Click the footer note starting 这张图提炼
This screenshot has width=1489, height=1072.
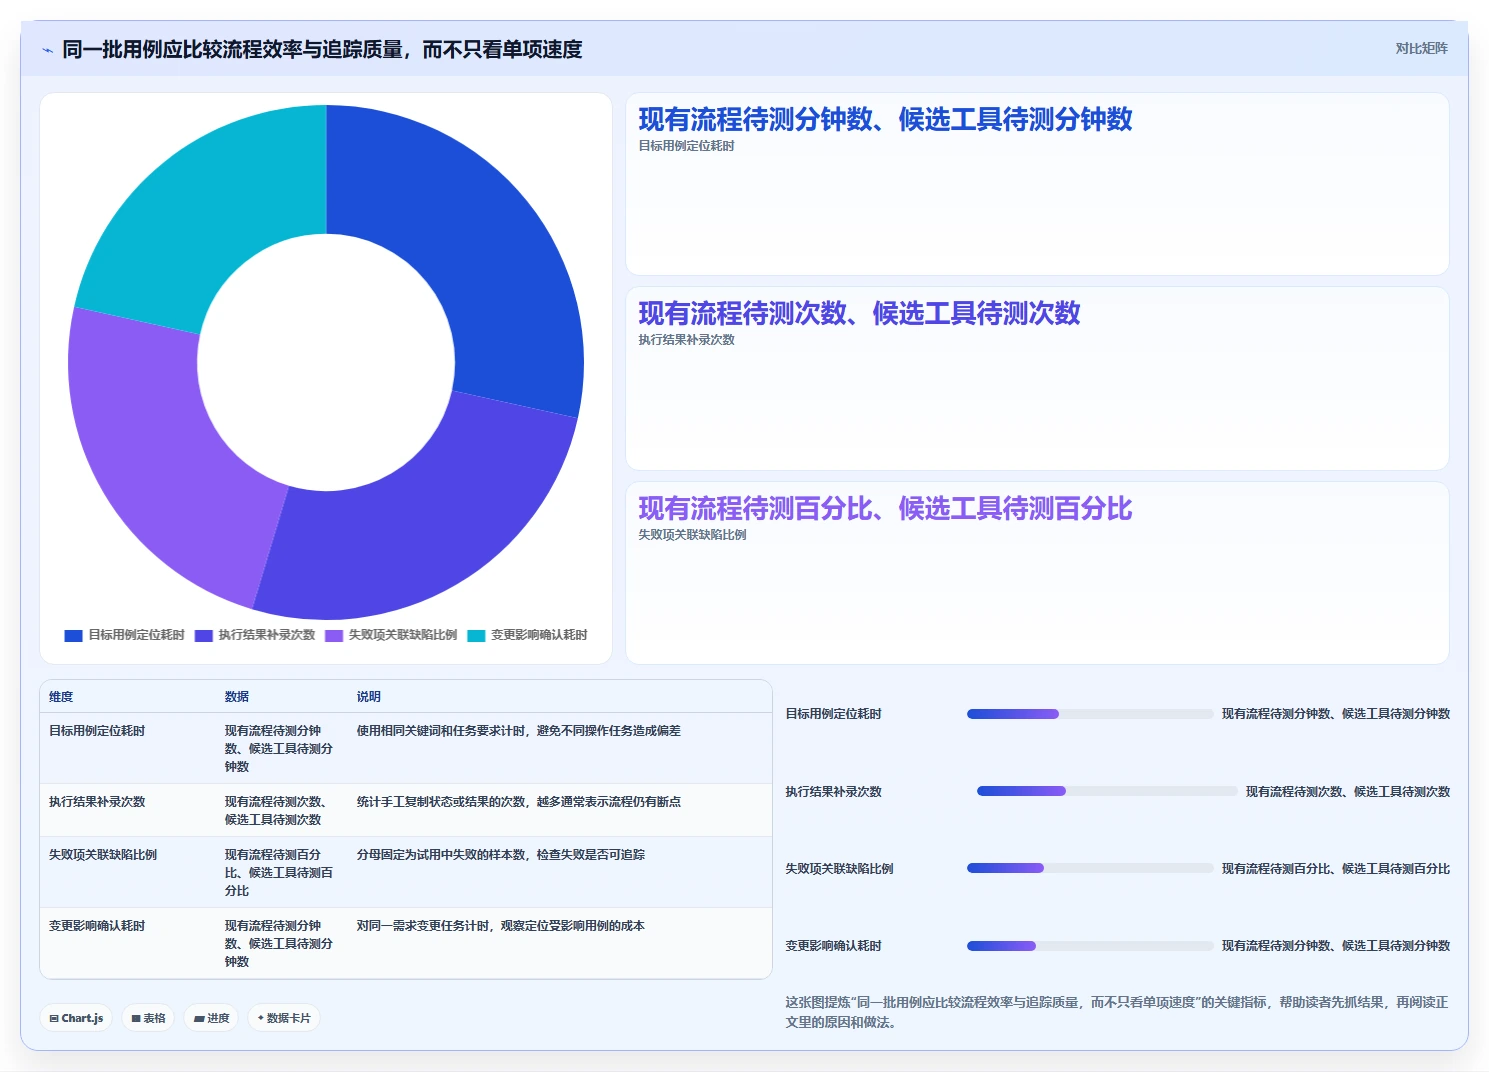click(1117, 1012)
